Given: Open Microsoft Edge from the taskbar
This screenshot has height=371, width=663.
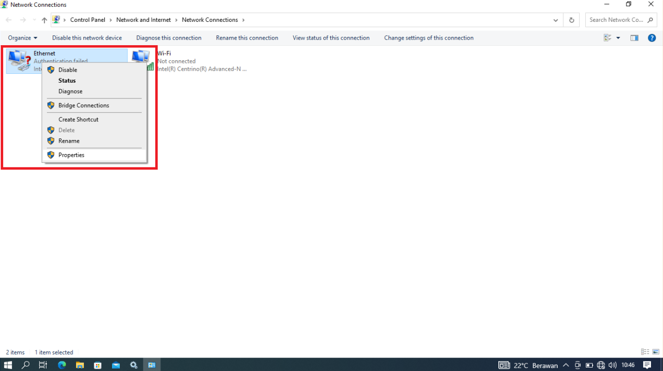Looking at the screenshot, I should pyautogui.click(x=62, y=365).
